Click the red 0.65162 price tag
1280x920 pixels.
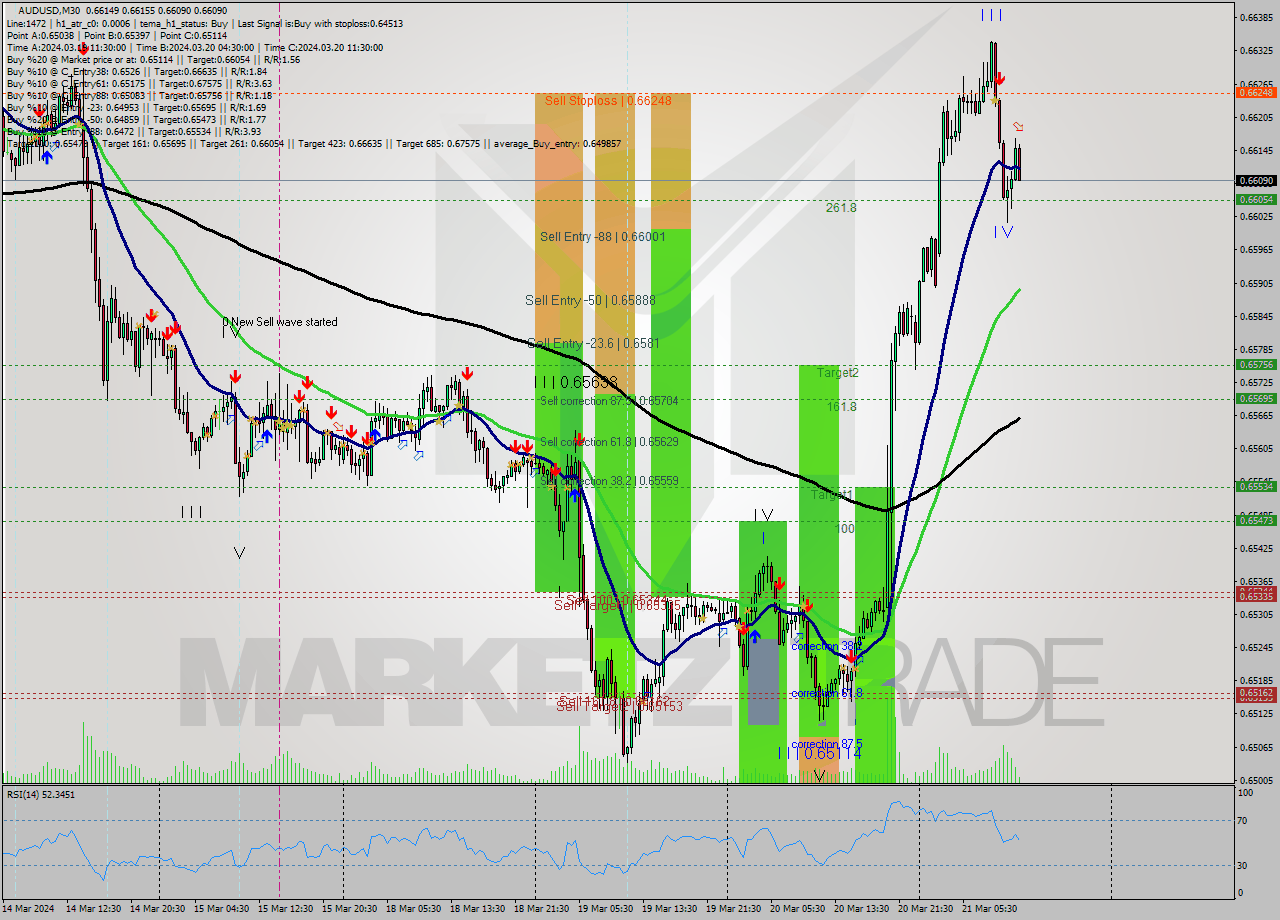(1255, 692)
